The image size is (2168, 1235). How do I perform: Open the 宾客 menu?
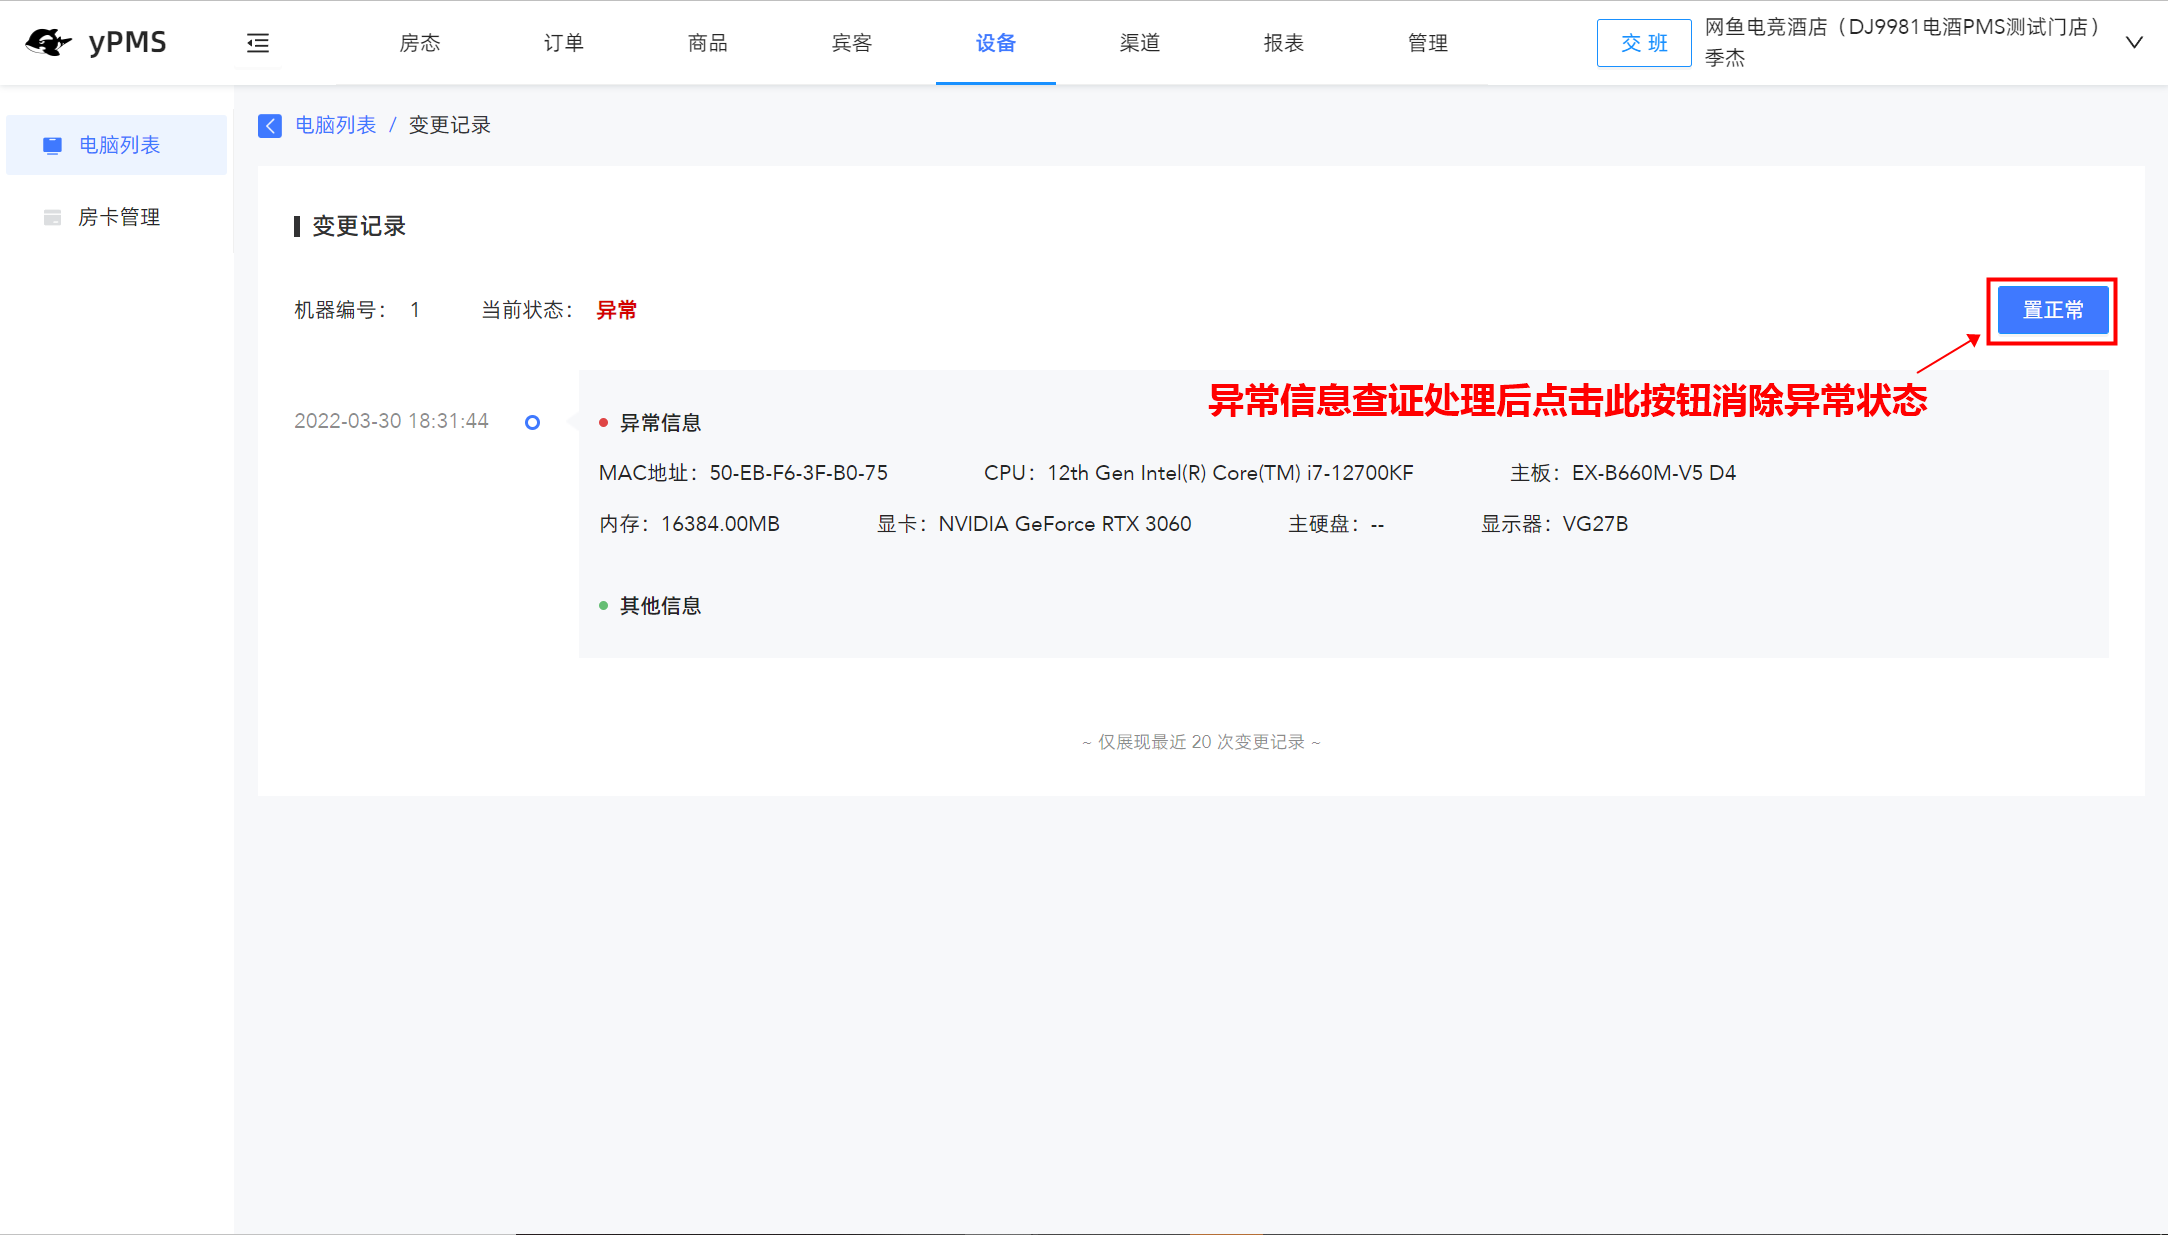[852, 43]
